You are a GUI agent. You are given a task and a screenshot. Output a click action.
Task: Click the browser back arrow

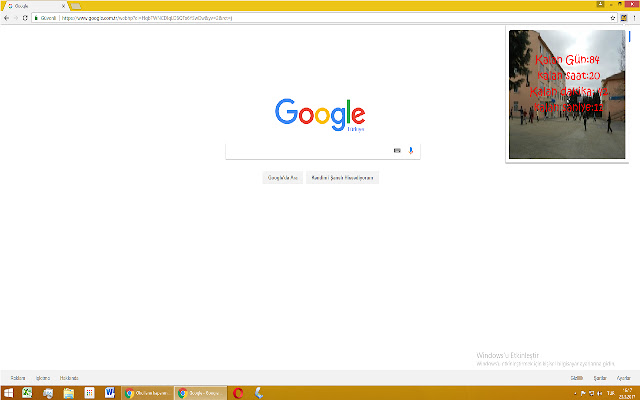pyautogui.click(x=6, y=18)
